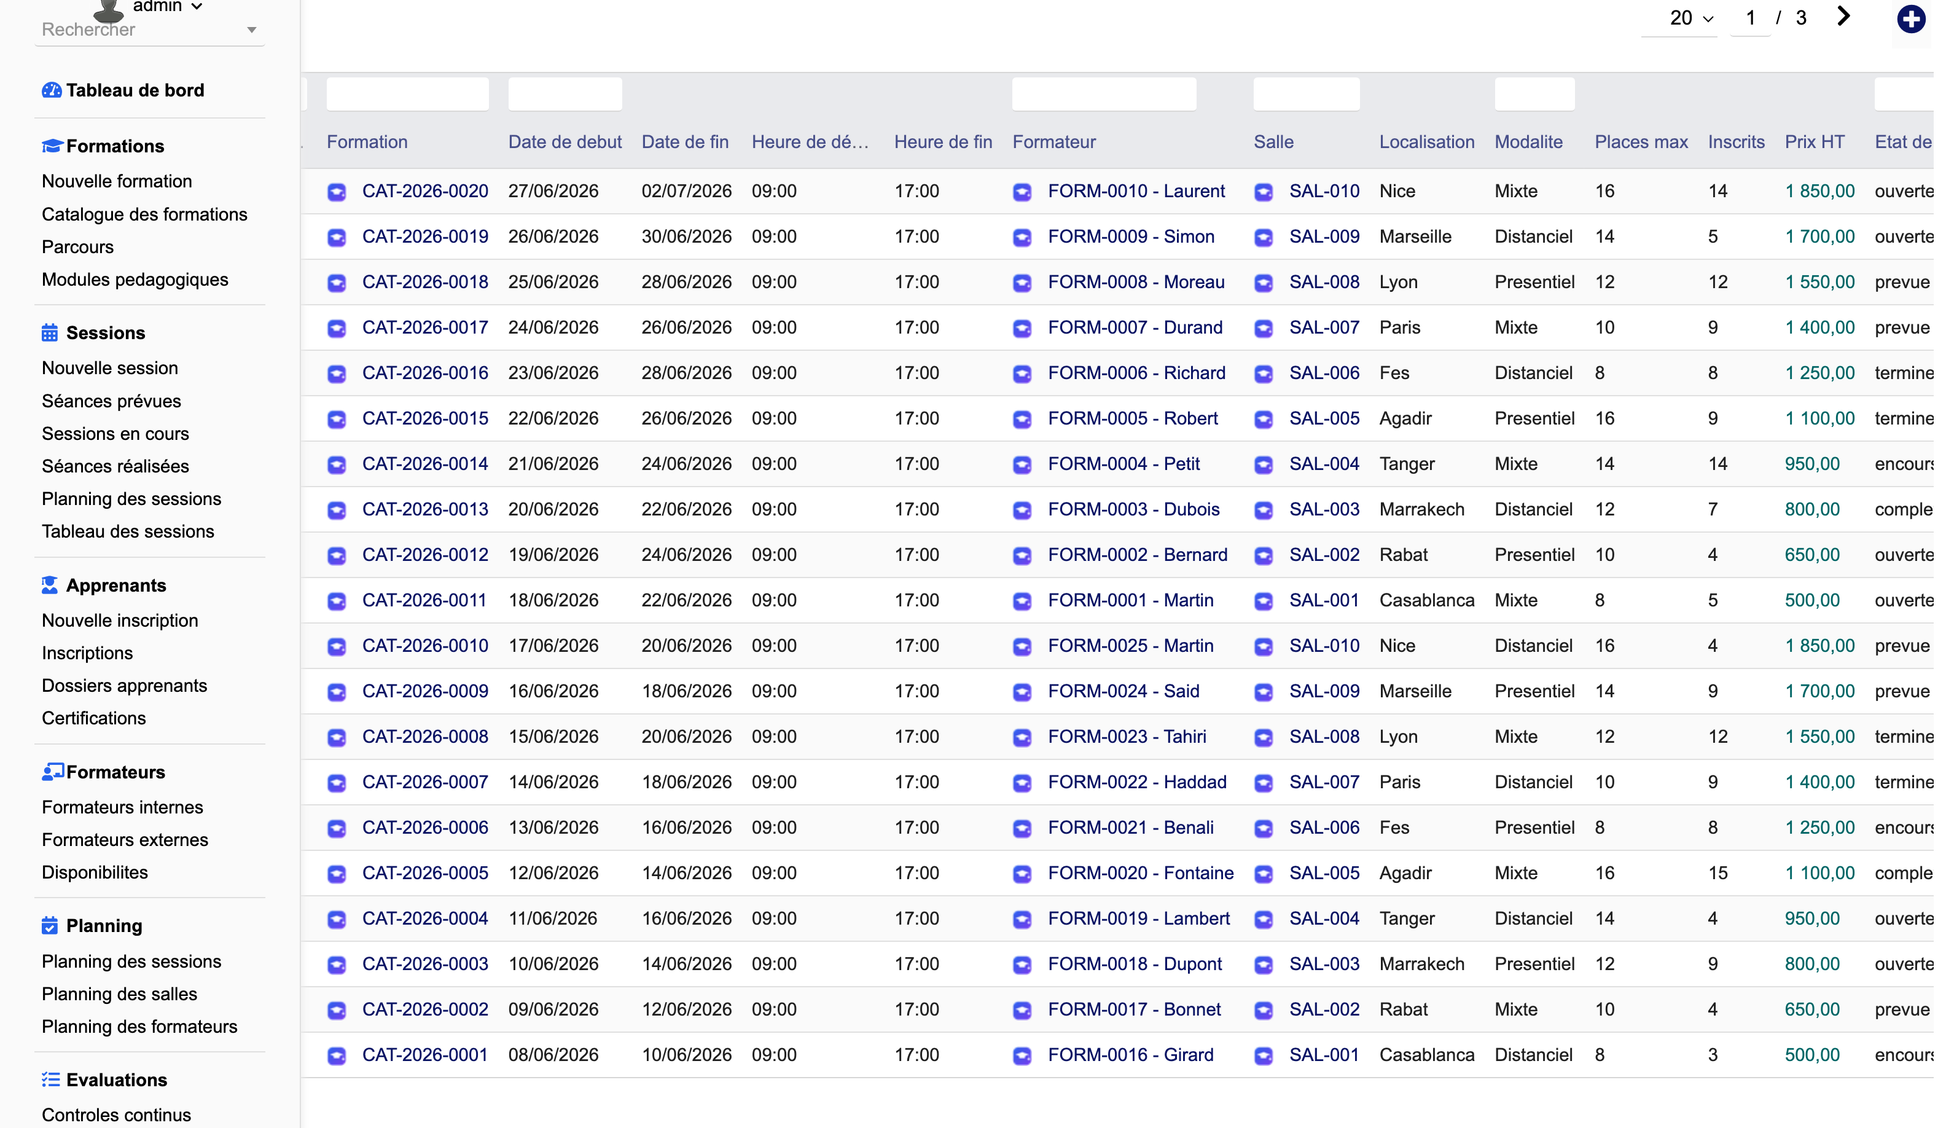Screen dimensions: 1946x1128
Task: Sort by Date de fin column header
Action: tap(685, 142)
